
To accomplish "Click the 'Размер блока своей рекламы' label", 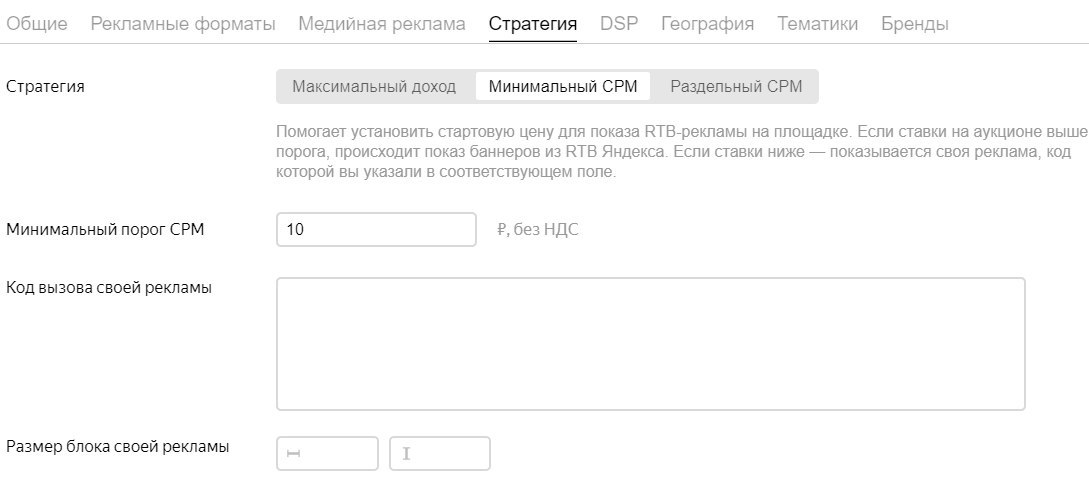I will coord(118,447).
